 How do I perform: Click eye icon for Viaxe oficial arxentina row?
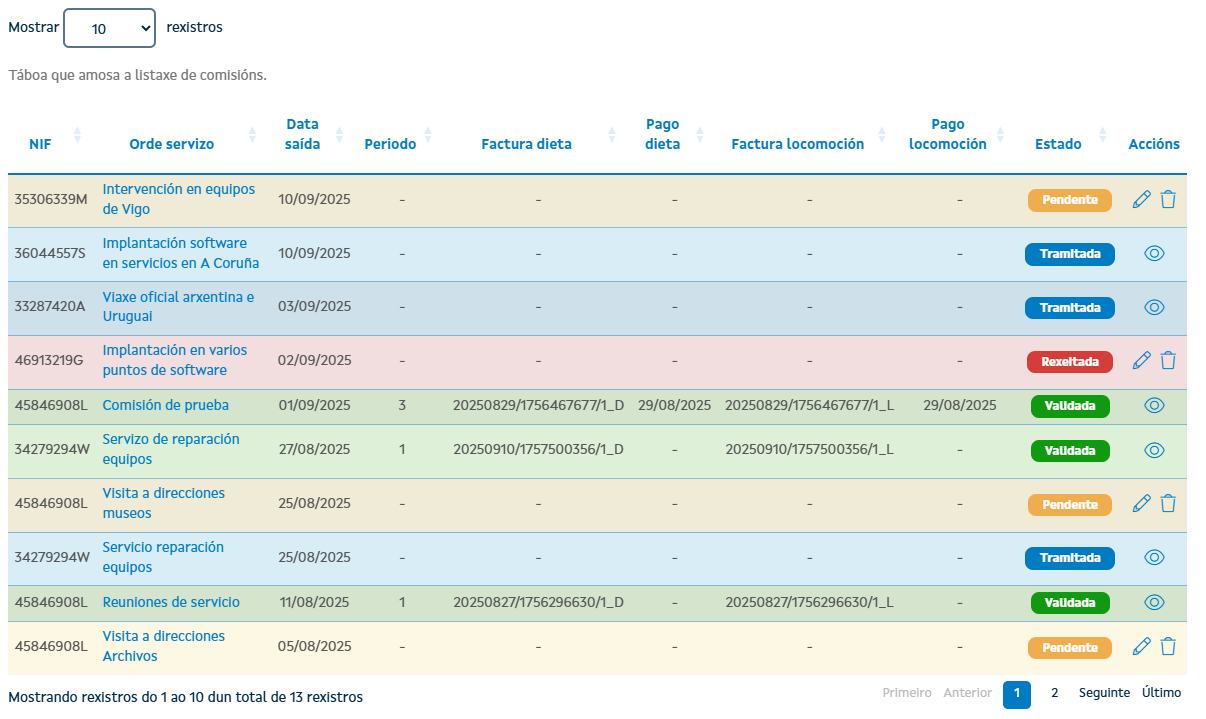coord(1154,308)
